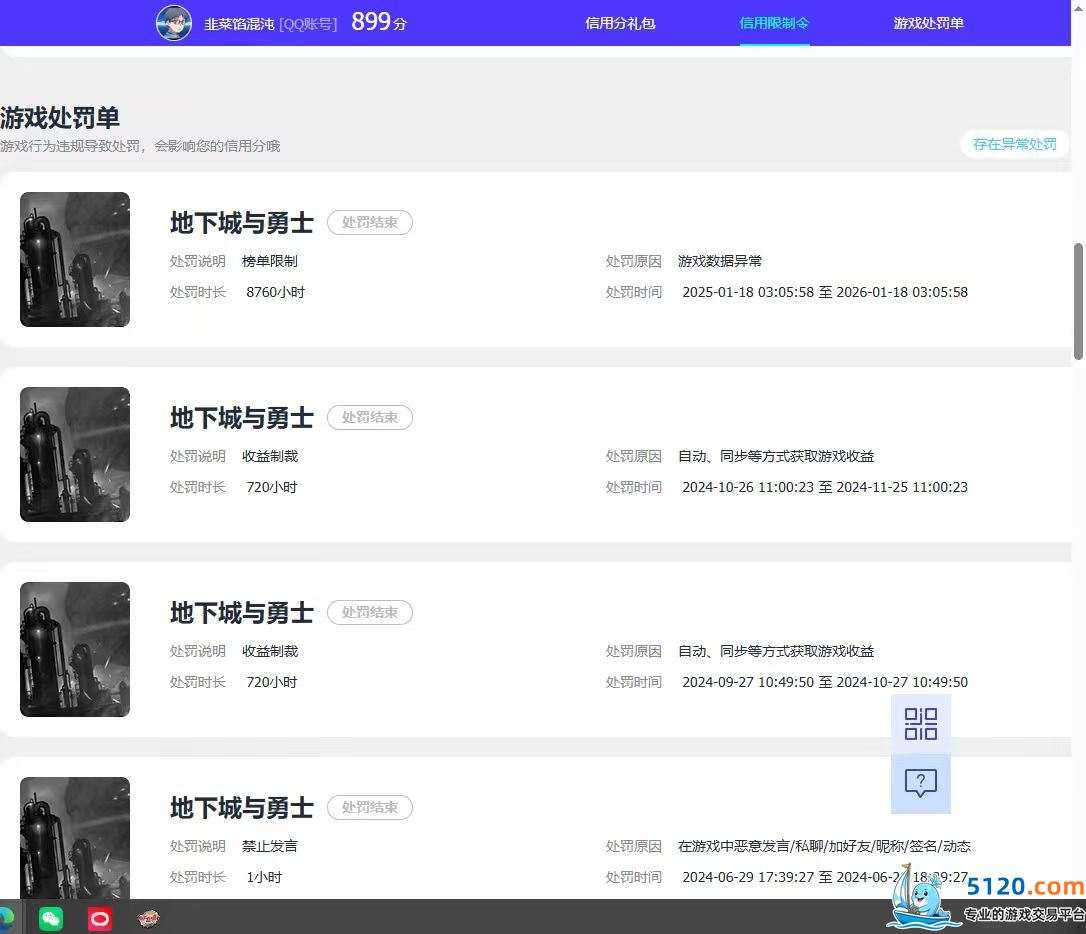Open the help question bubble icon
This screenshot has width=1086, height=934.
click(x=920, y=783)
